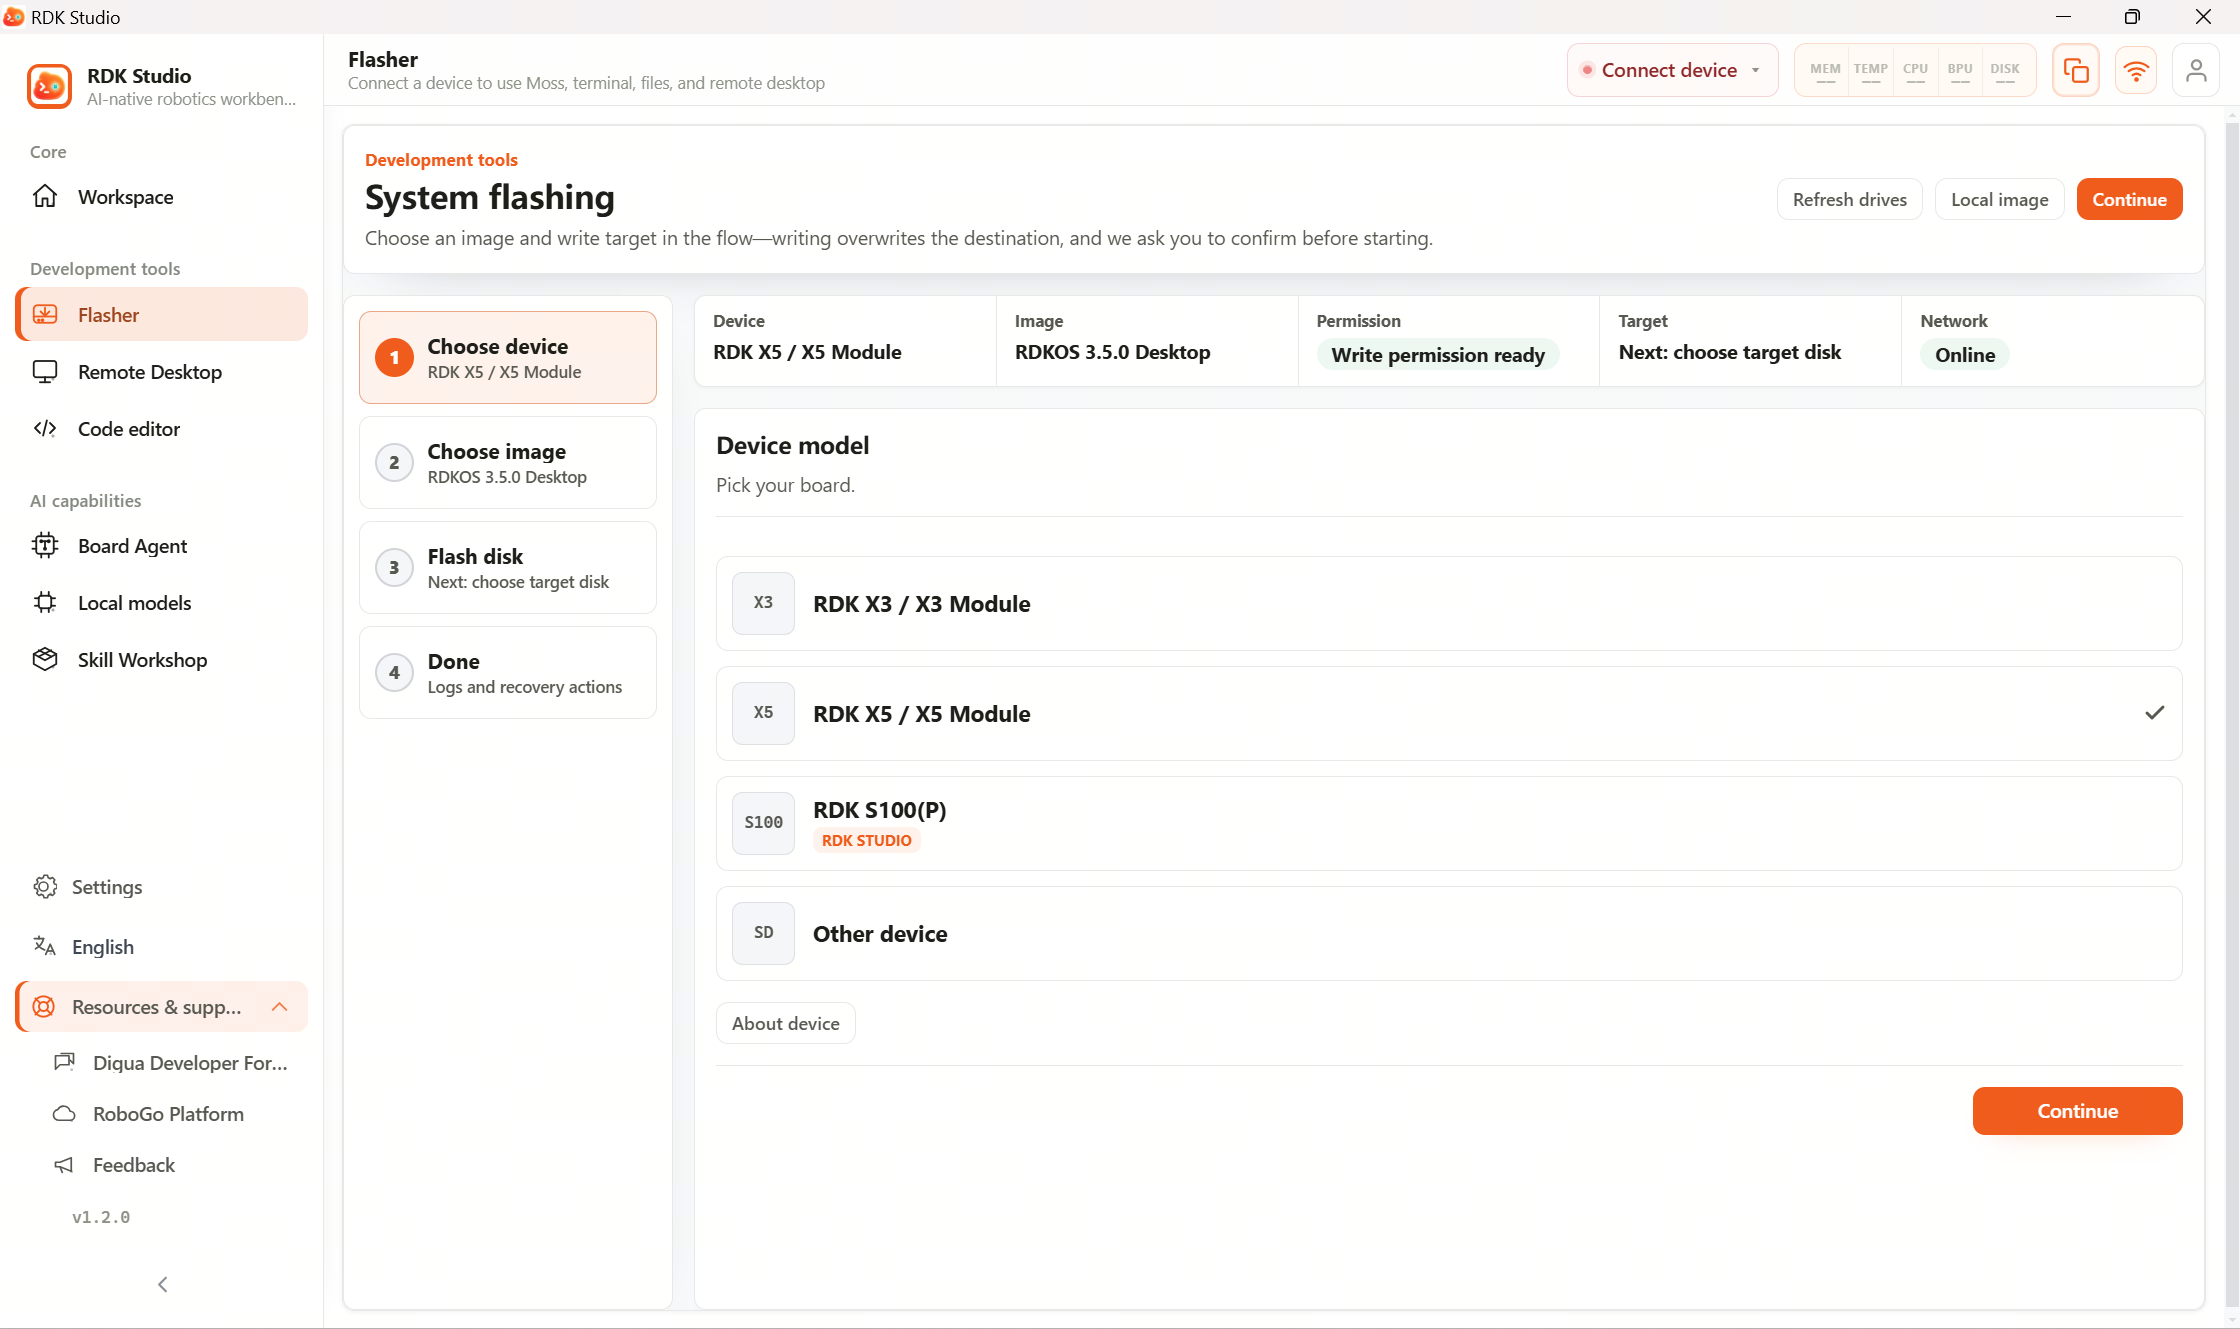Click the TEMP status indicator
2240x1329 pixels.
[x=1870, y=70]
